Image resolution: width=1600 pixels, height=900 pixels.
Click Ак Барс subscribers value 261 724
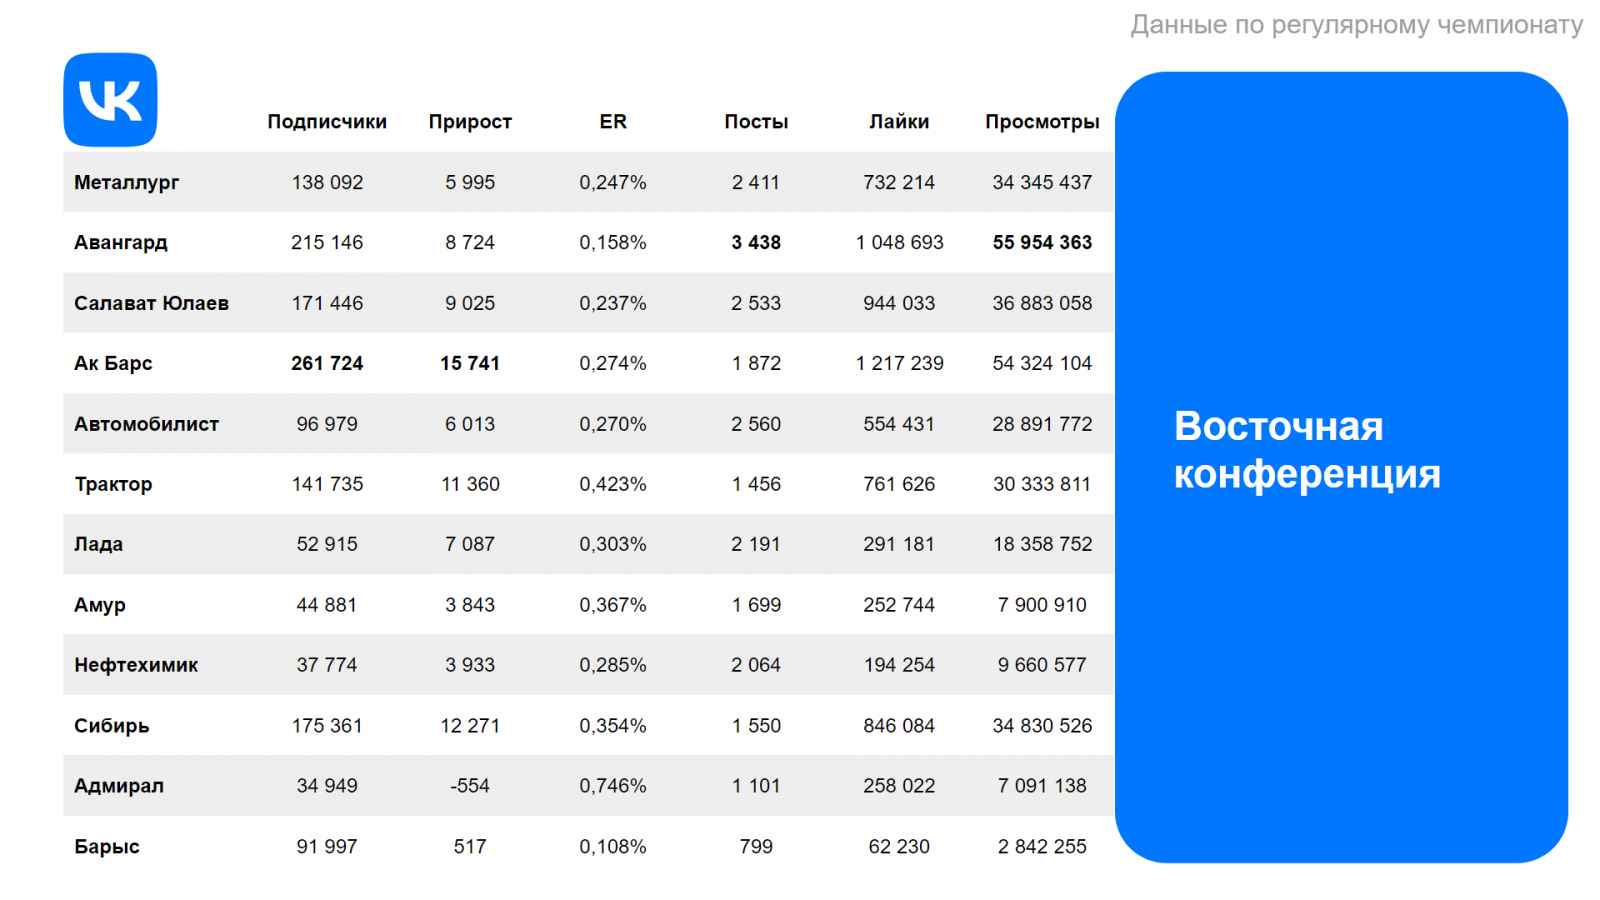point(327,363)
